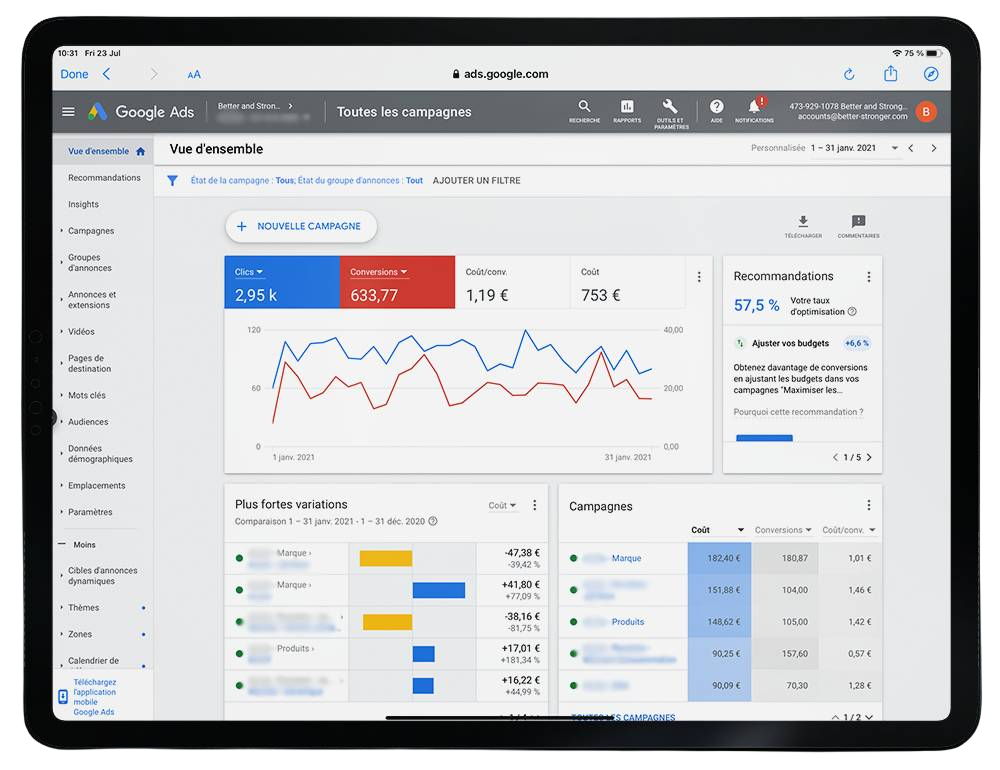The height and width of the screenshot is (770, 1000).
Task: Open the Recommandations sidebar item
Action: pos(103,178)
